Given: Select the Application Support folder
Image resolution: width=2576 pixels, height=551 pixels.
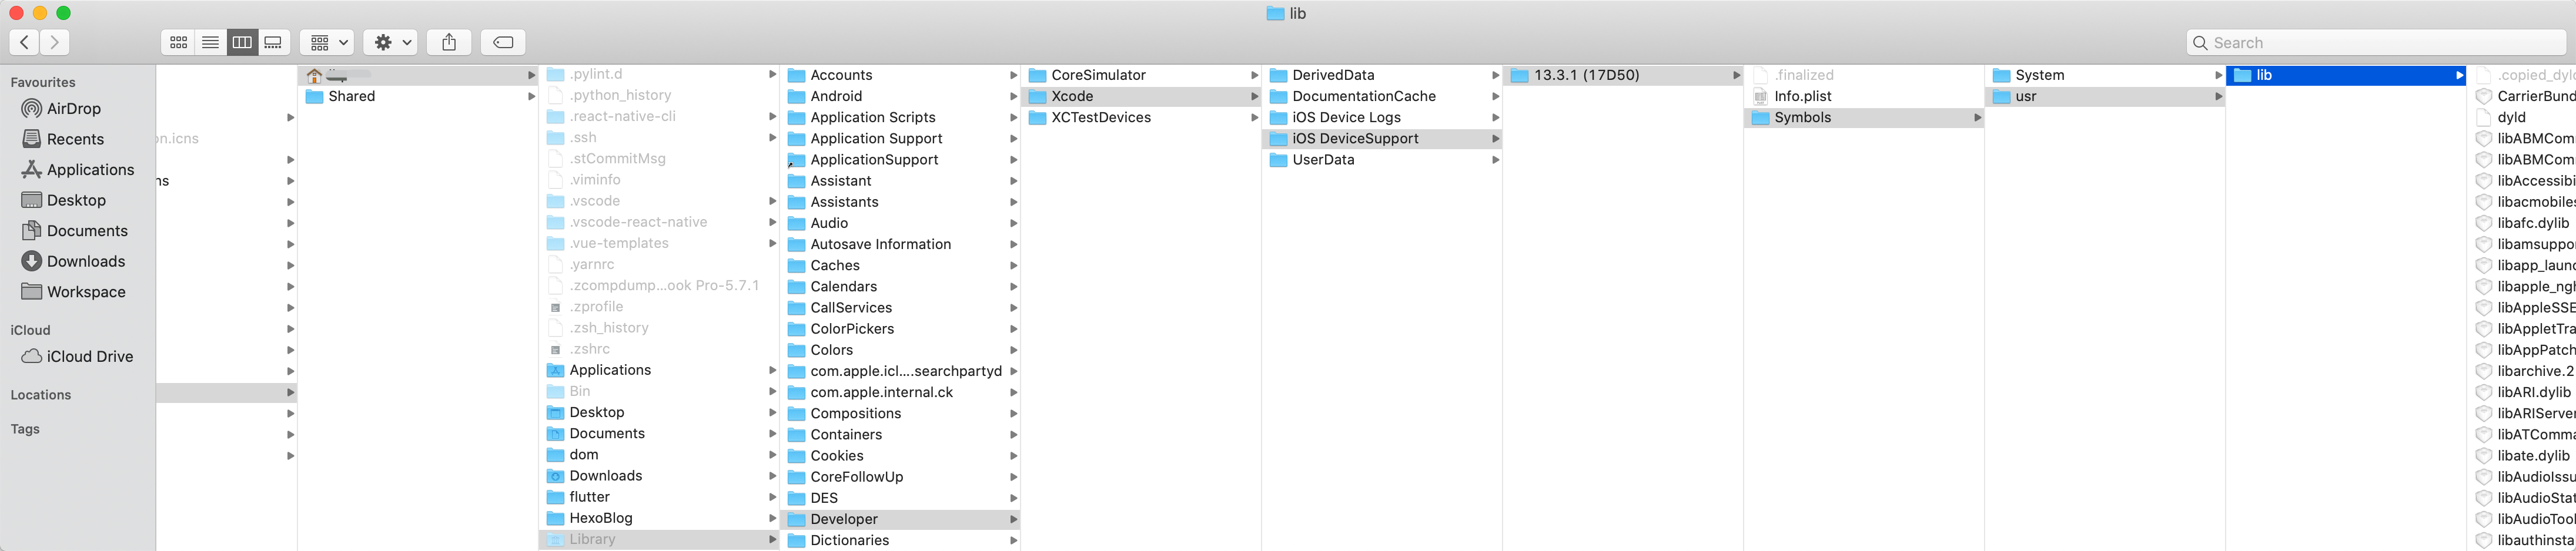Looking at the screenshot, I should (x=900, y=139).
